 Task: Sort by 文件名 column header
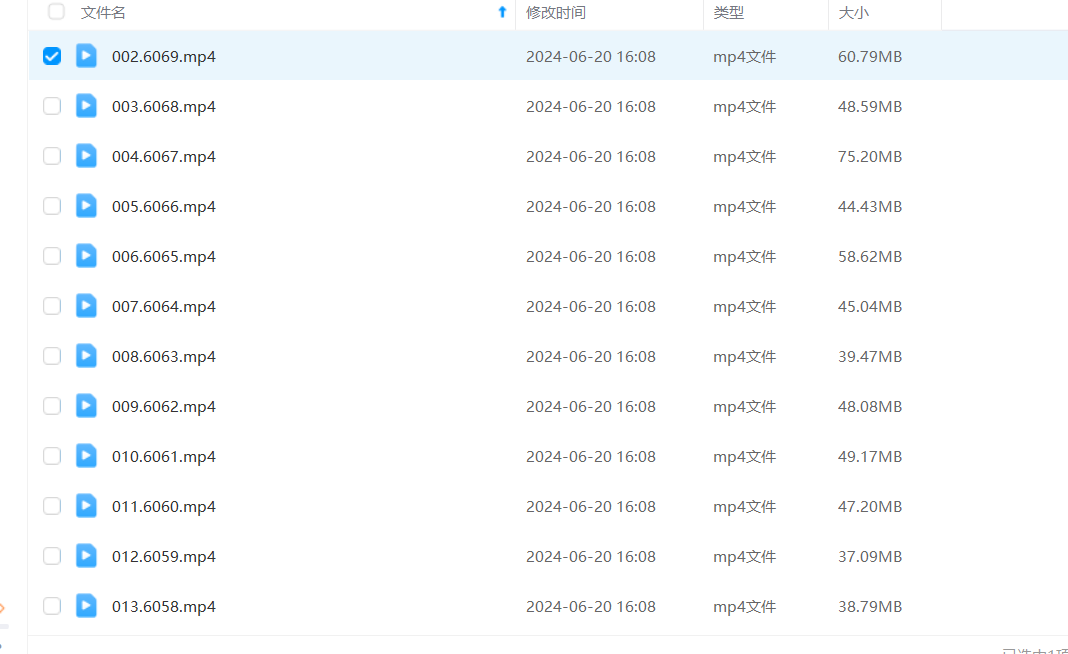click(x=103, y=13)
